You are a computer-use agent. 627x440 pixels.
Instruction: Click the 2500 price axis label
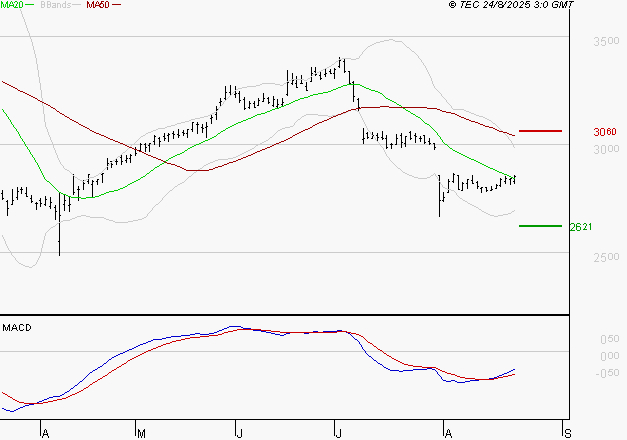[x=605, y=258]
